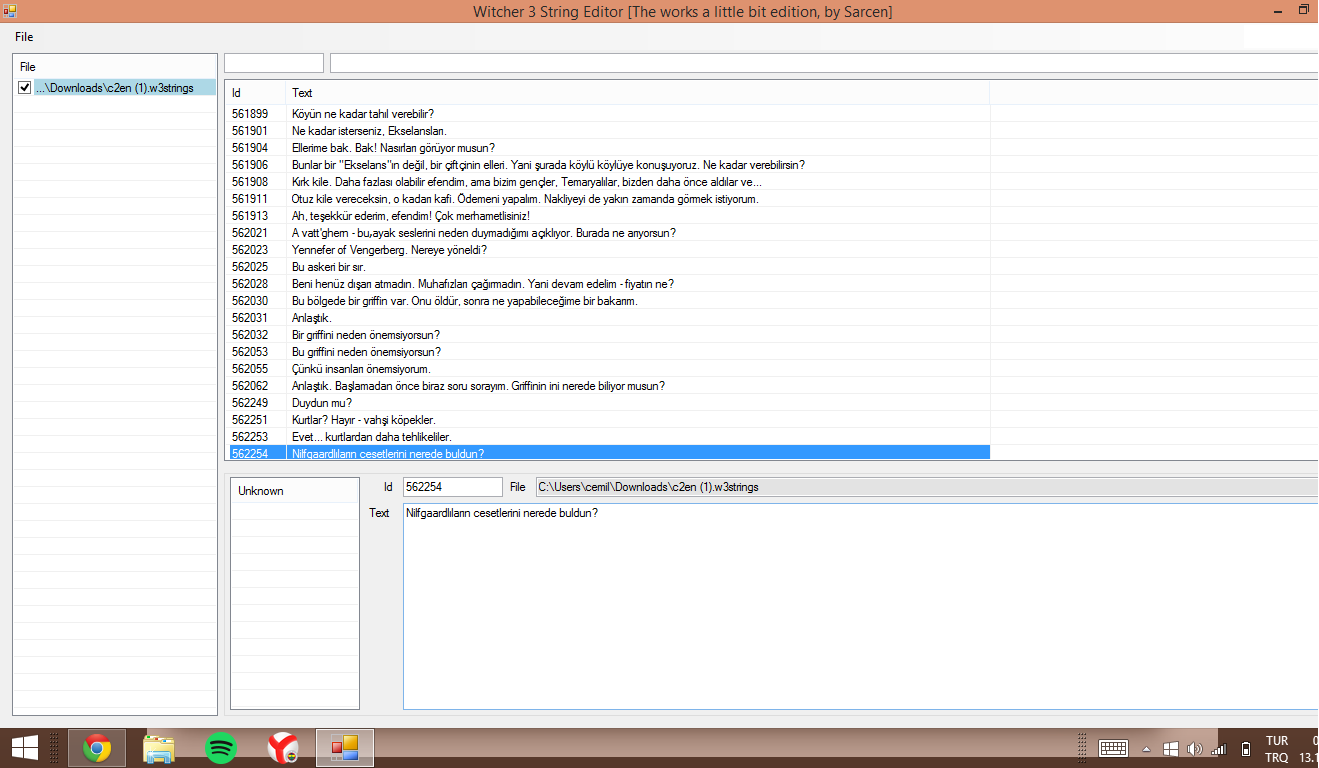Image resolution: width=1319 pixels, height=768 pixels.
Task: Focus the long search box above Text column
Action: pyautogui.click(x=824, y=63)
